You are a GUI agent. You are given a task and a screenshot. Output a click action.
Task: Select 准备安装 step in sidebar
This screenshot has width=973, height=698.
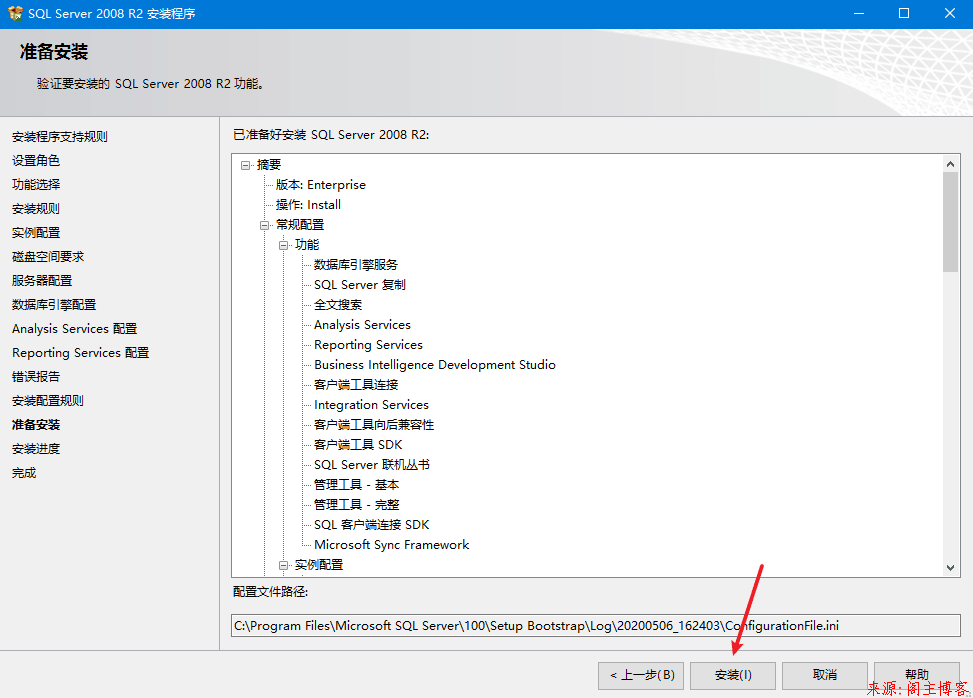coord(36,425)
